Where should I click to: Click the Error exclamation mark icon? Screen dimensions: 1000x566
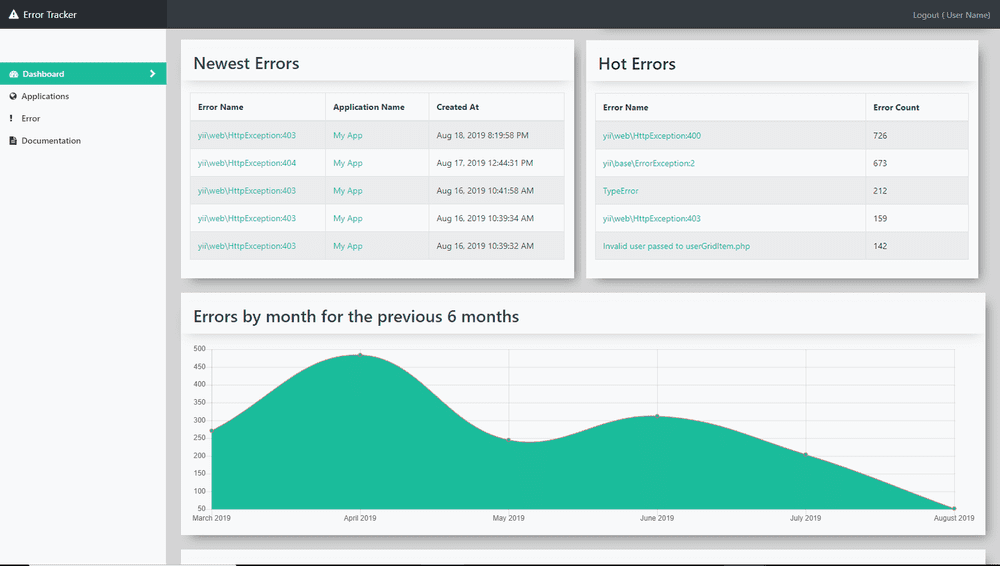tap(11, 118)
